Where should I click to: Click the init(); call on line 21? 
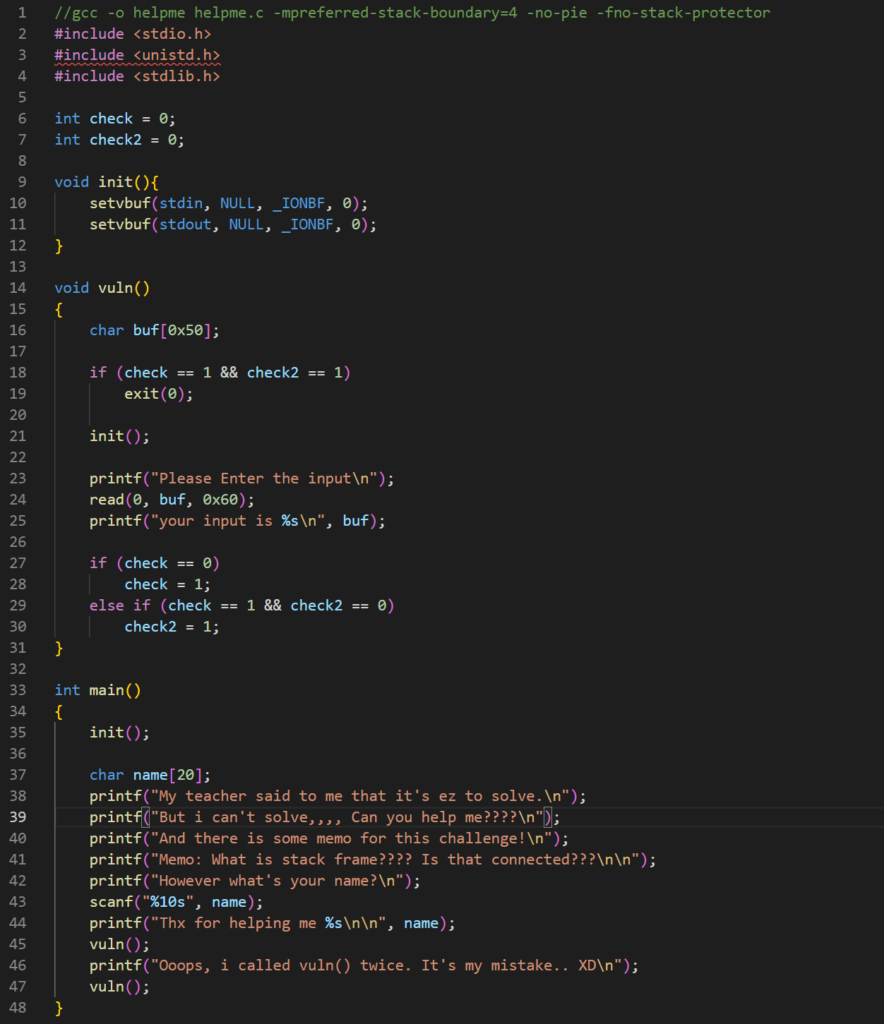point(119,436)
